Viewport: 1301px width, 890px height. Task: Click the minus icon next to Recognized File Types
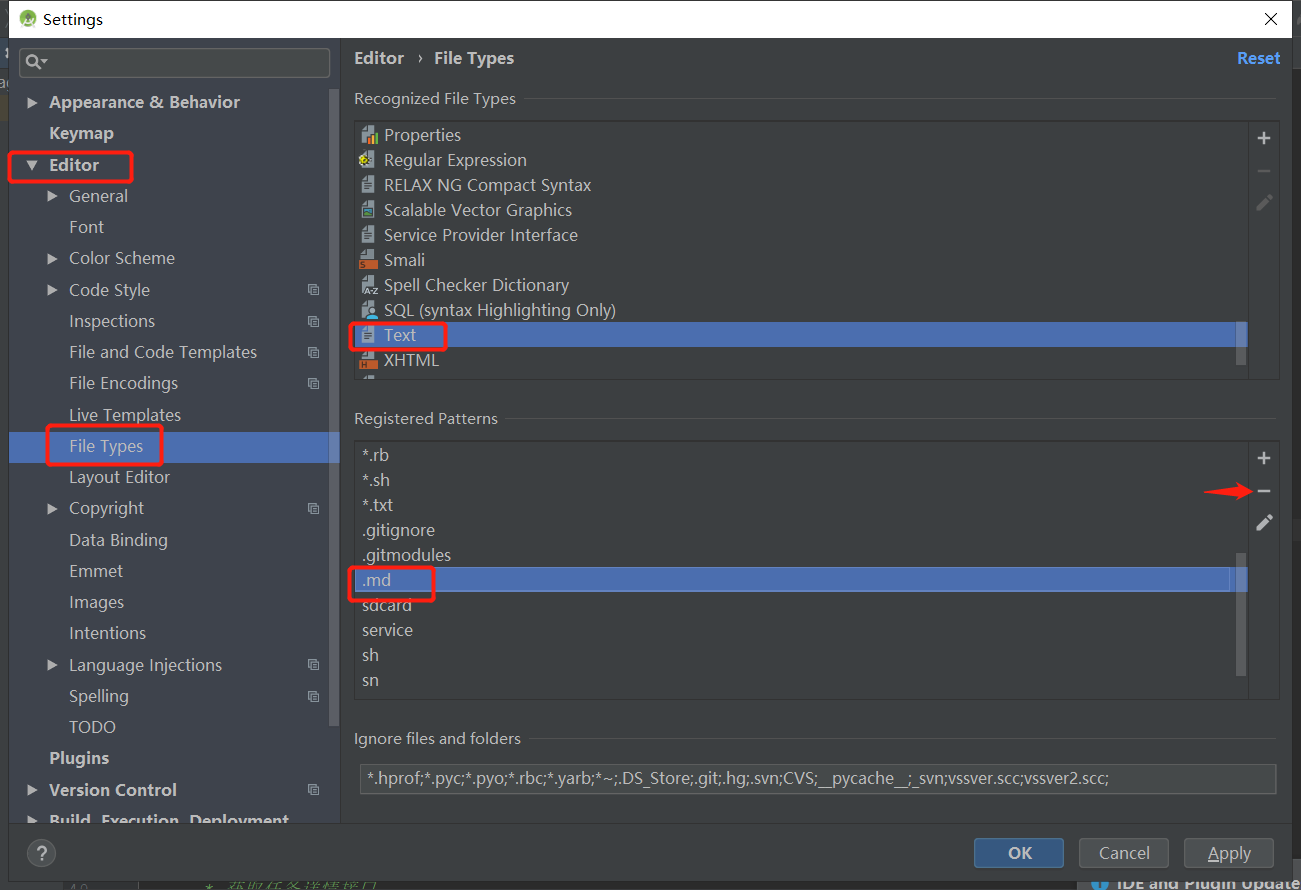click(x=1263, y=170)
